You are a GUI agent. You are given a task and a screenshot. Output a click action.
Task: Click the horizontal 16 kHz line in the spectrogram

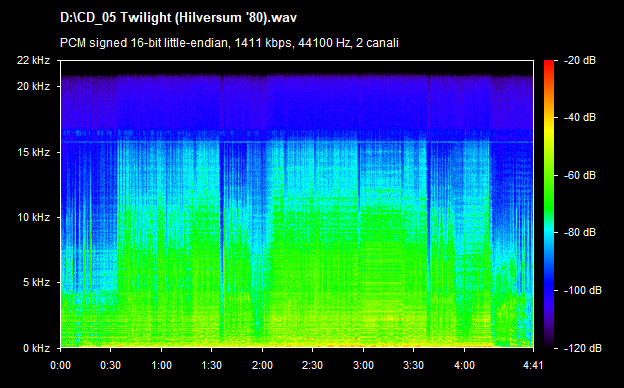point(297,142)
